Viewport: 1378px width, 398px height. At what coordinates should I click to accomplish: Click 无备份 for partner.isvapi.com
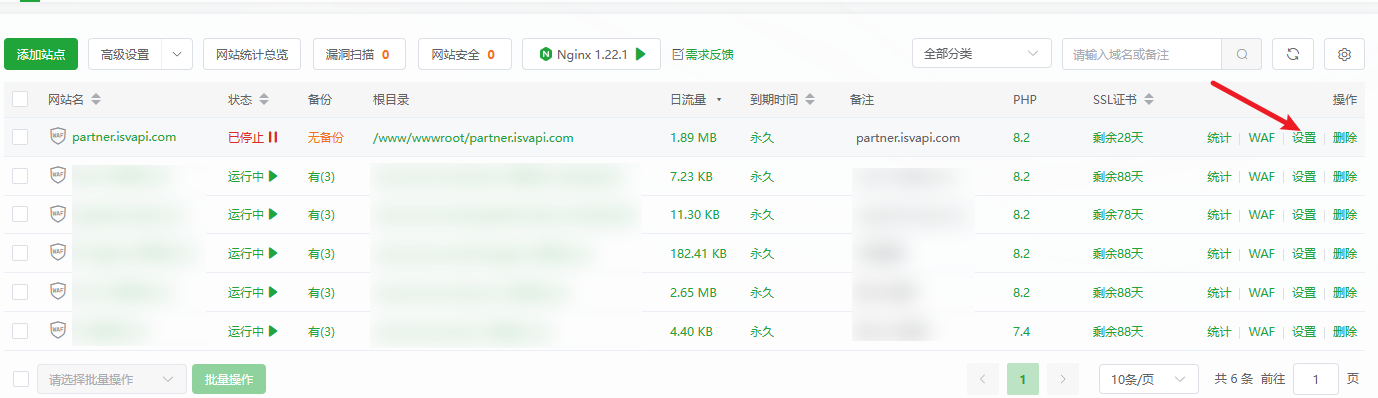(x=325, y=137)
